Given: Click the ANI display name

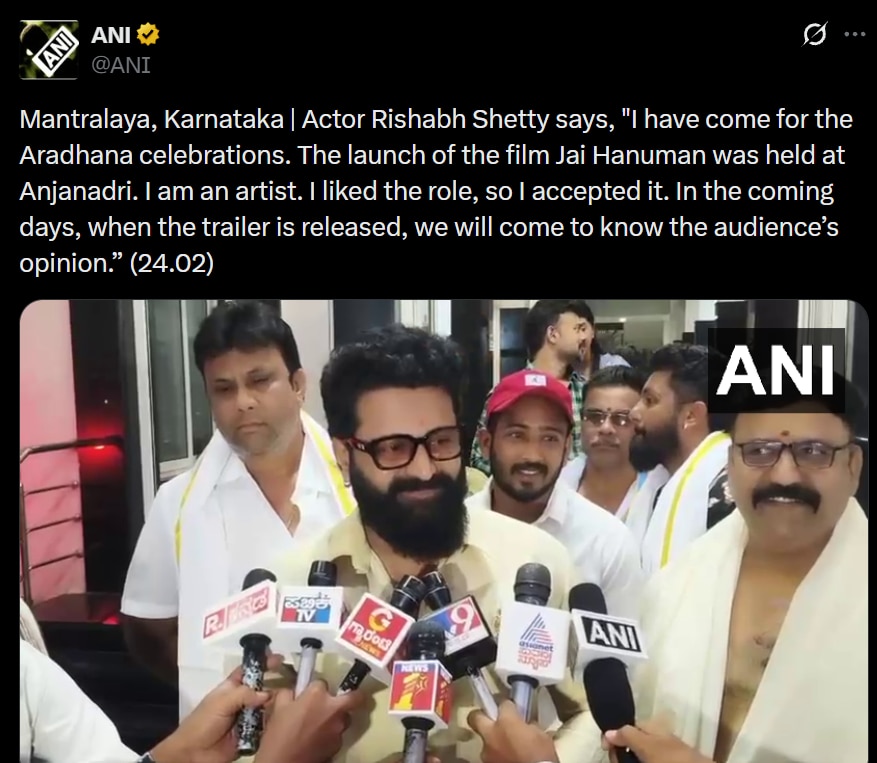Looking at the screenshot, I should point(111,35).
